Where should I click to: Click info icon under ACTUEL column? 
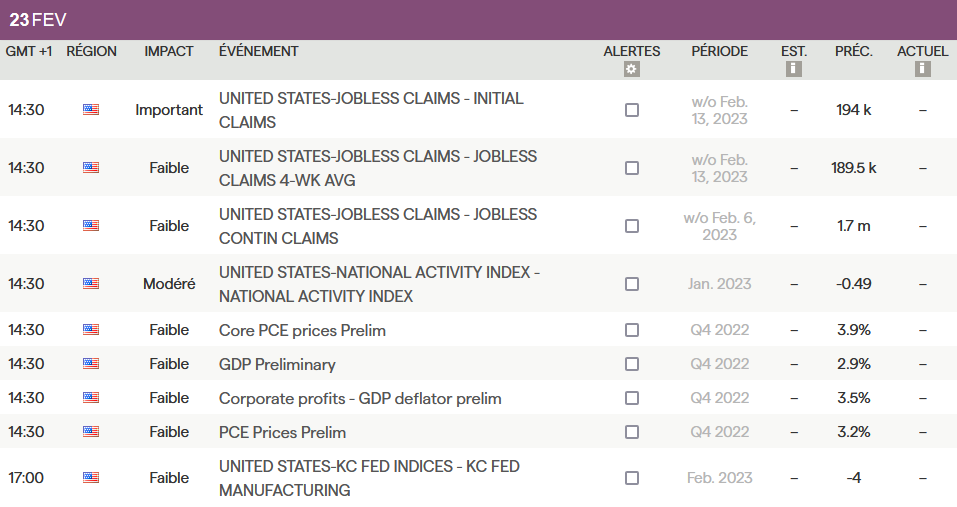922,69
